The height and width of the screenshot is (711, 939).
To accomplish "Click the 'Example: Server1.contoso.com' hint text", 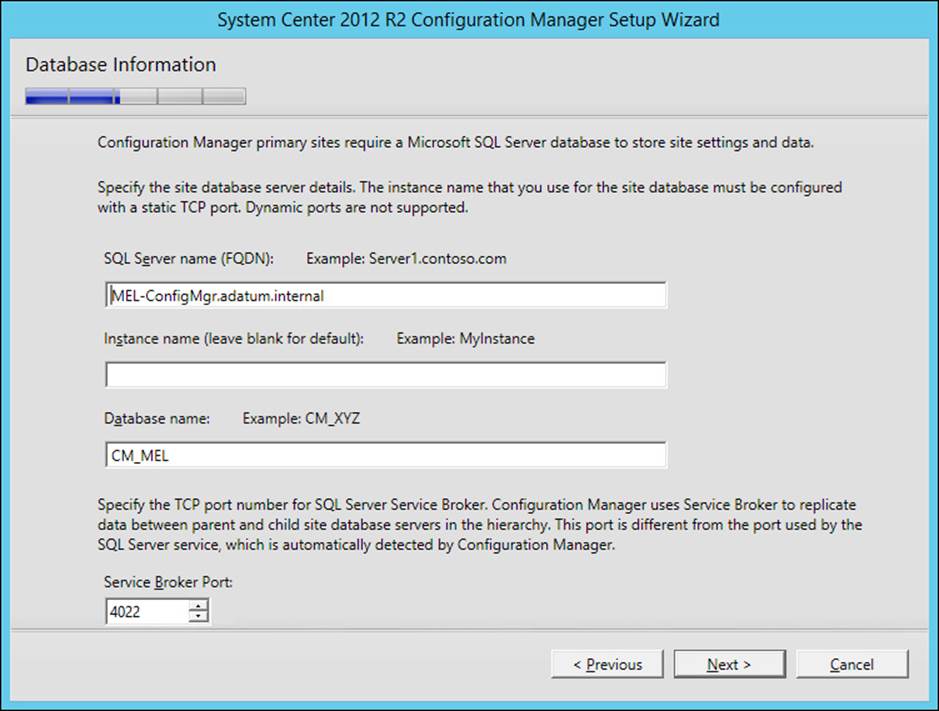I will pos(407,259).
